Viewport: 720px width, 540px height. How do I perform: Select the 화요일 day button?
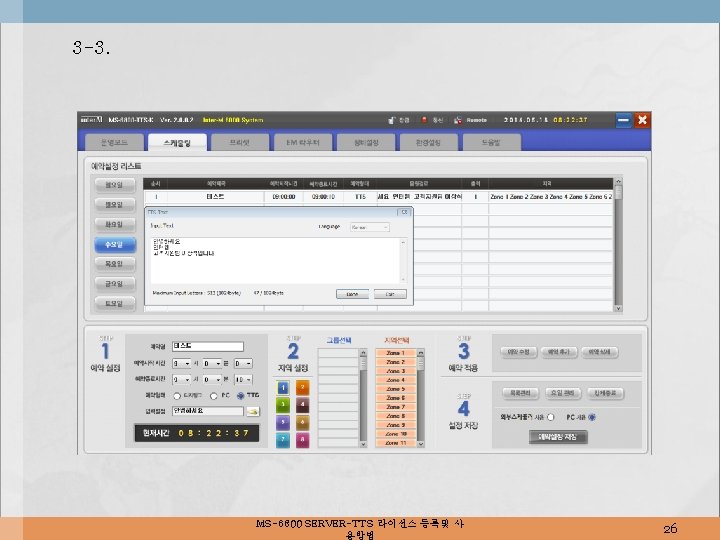(x=115, y=225)
